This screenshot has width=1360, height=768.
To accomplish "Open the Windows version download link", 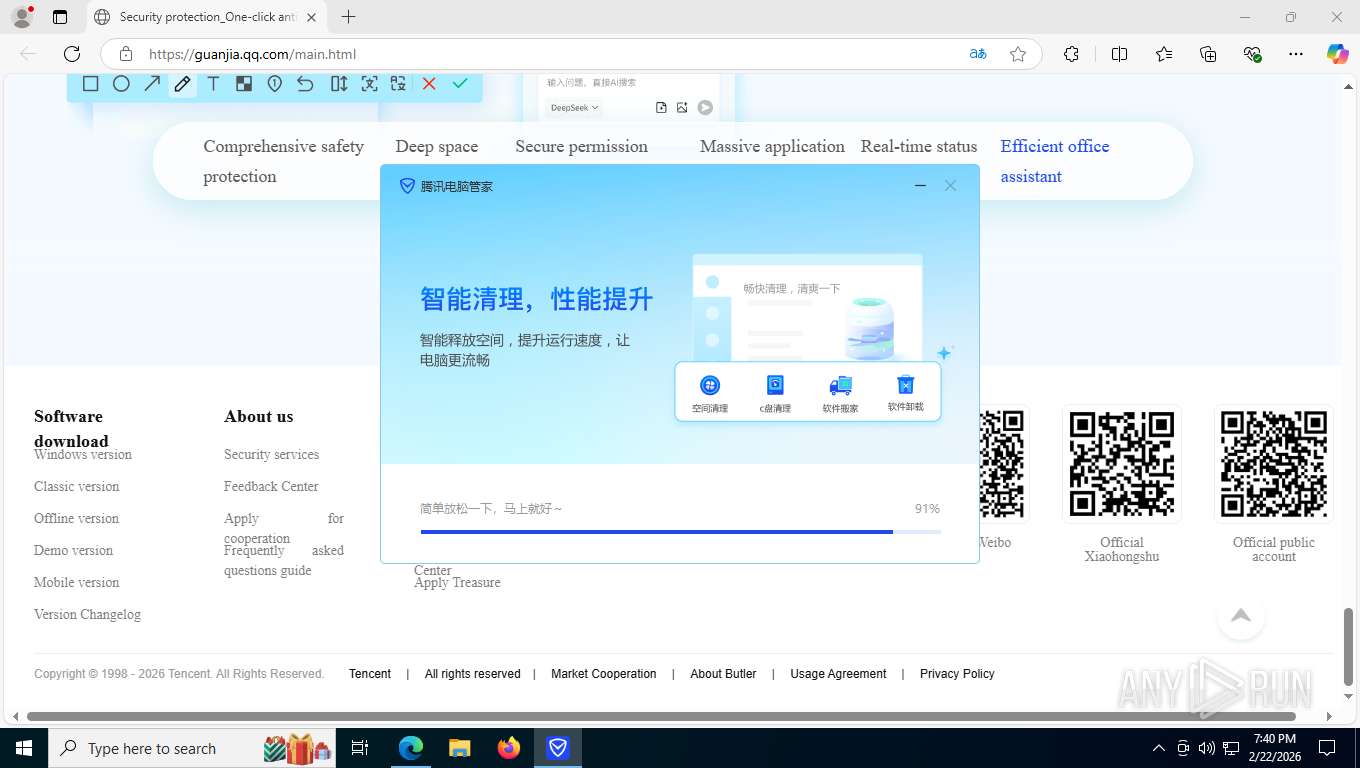I will 83,454.
